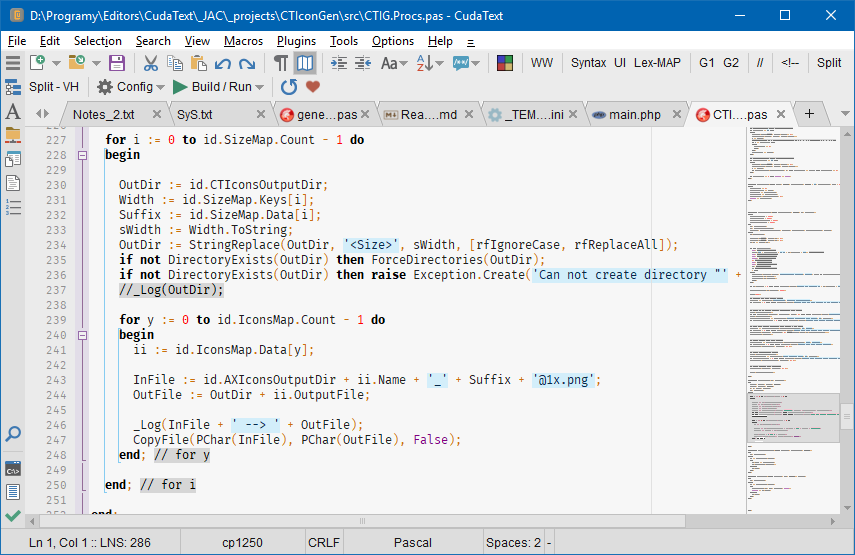
Task: Click the Syntax toolbar button
Action: 588,63
